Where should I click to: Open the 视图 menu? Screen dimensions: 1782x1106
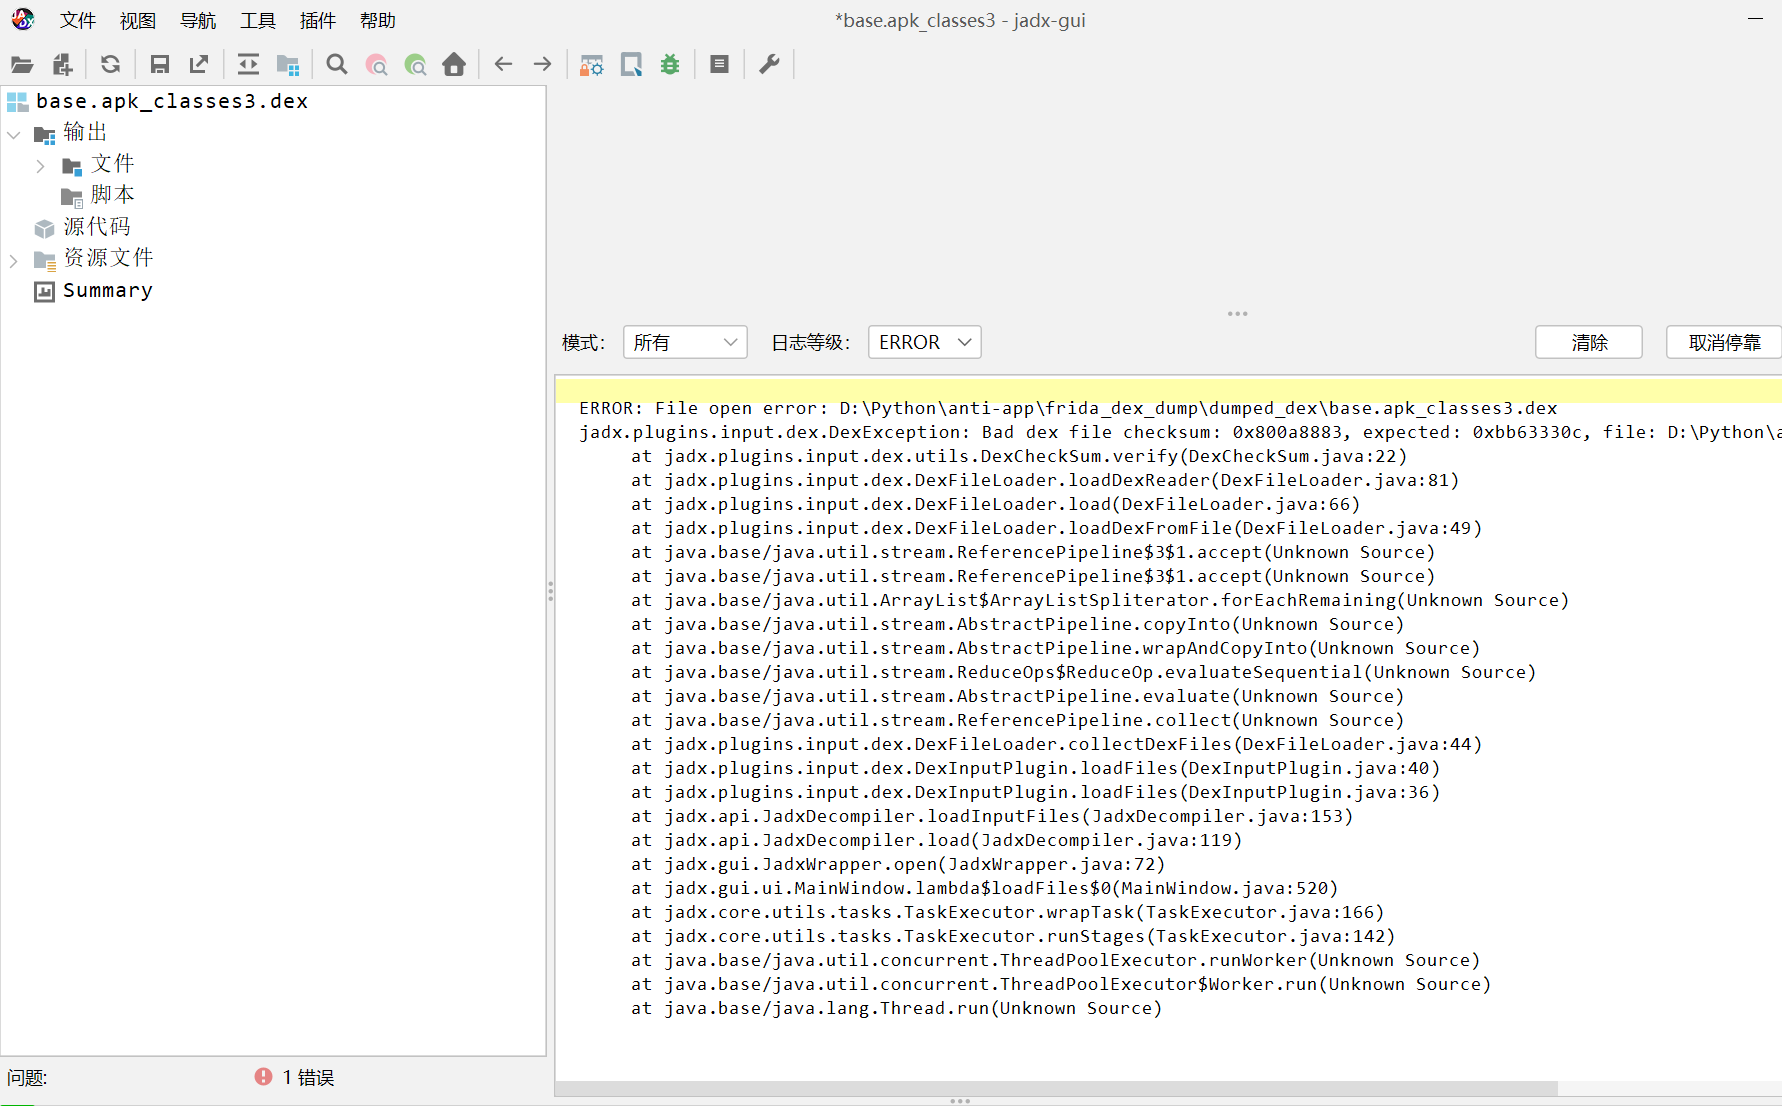click(x=138, y=21)
